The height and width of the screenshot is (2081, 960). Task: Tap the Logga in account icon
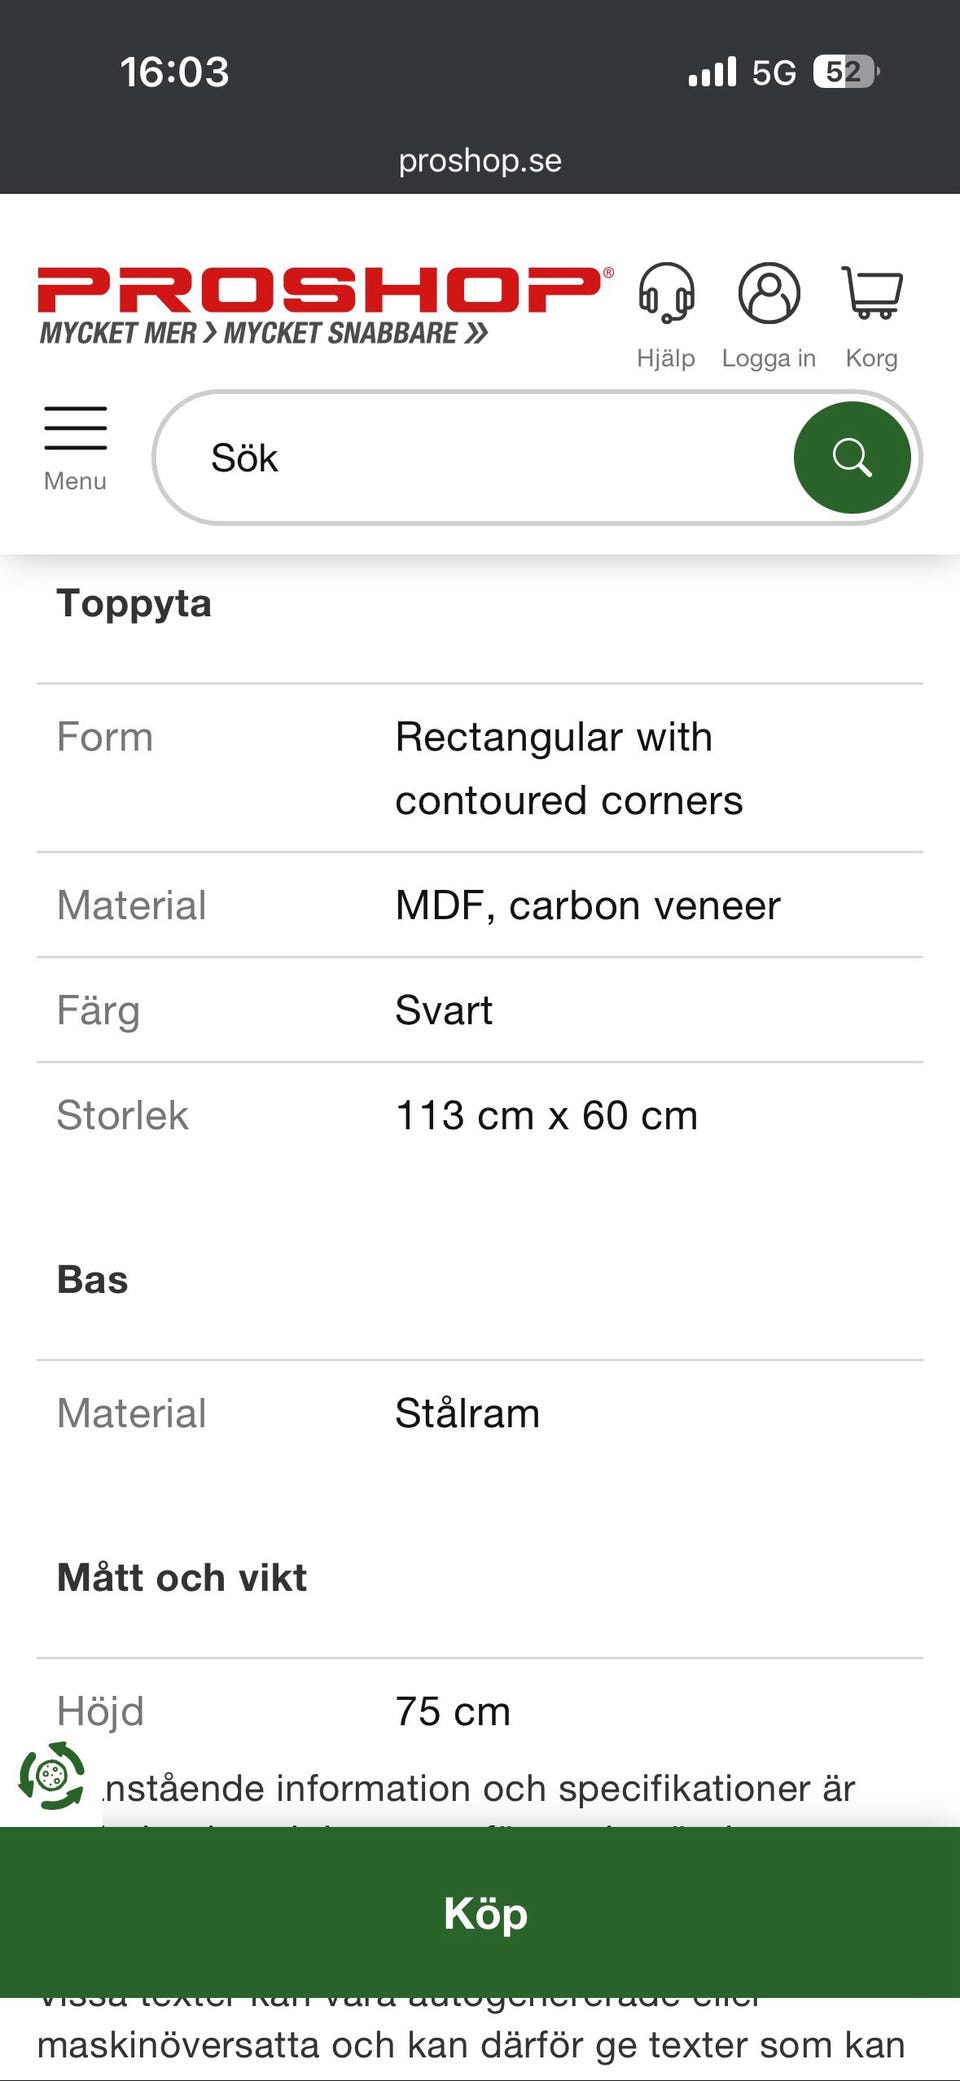pyautogui.click(x=768, y=294)
